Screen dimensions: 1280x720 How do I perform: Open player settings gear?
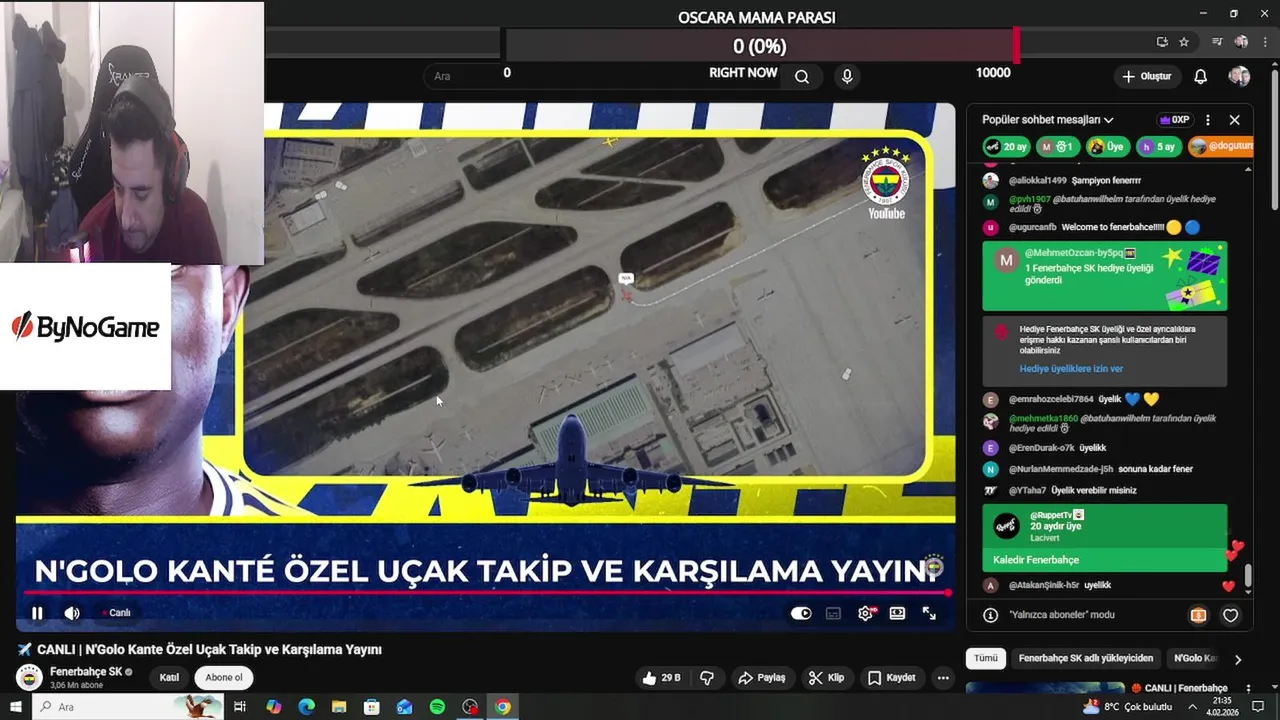(866, 613)
